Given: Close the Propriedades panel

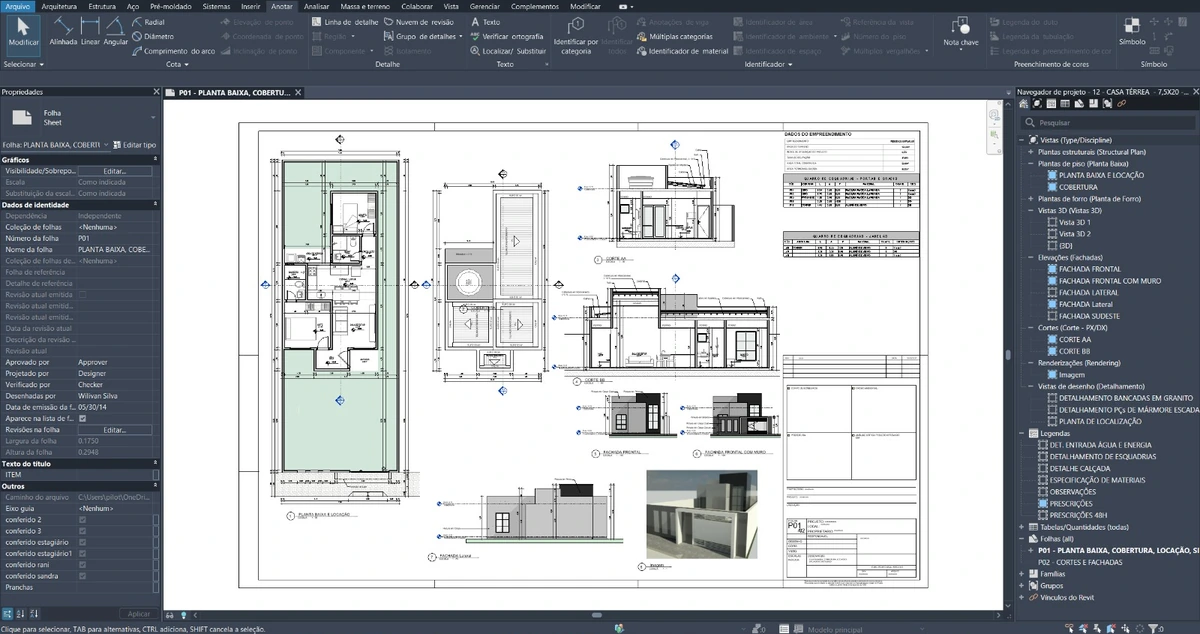Looking at the screenshot, I should [x=155, y=92].
